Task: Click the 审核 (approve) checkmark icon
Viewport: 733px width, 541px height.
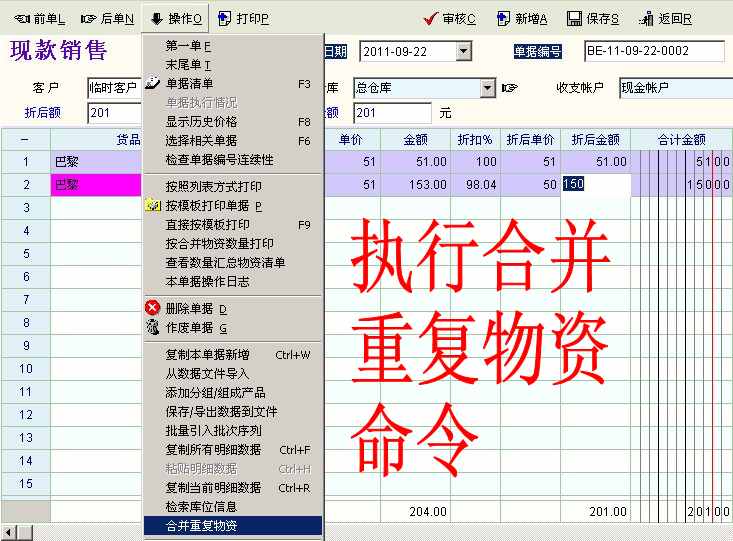Action: (431, 19)
